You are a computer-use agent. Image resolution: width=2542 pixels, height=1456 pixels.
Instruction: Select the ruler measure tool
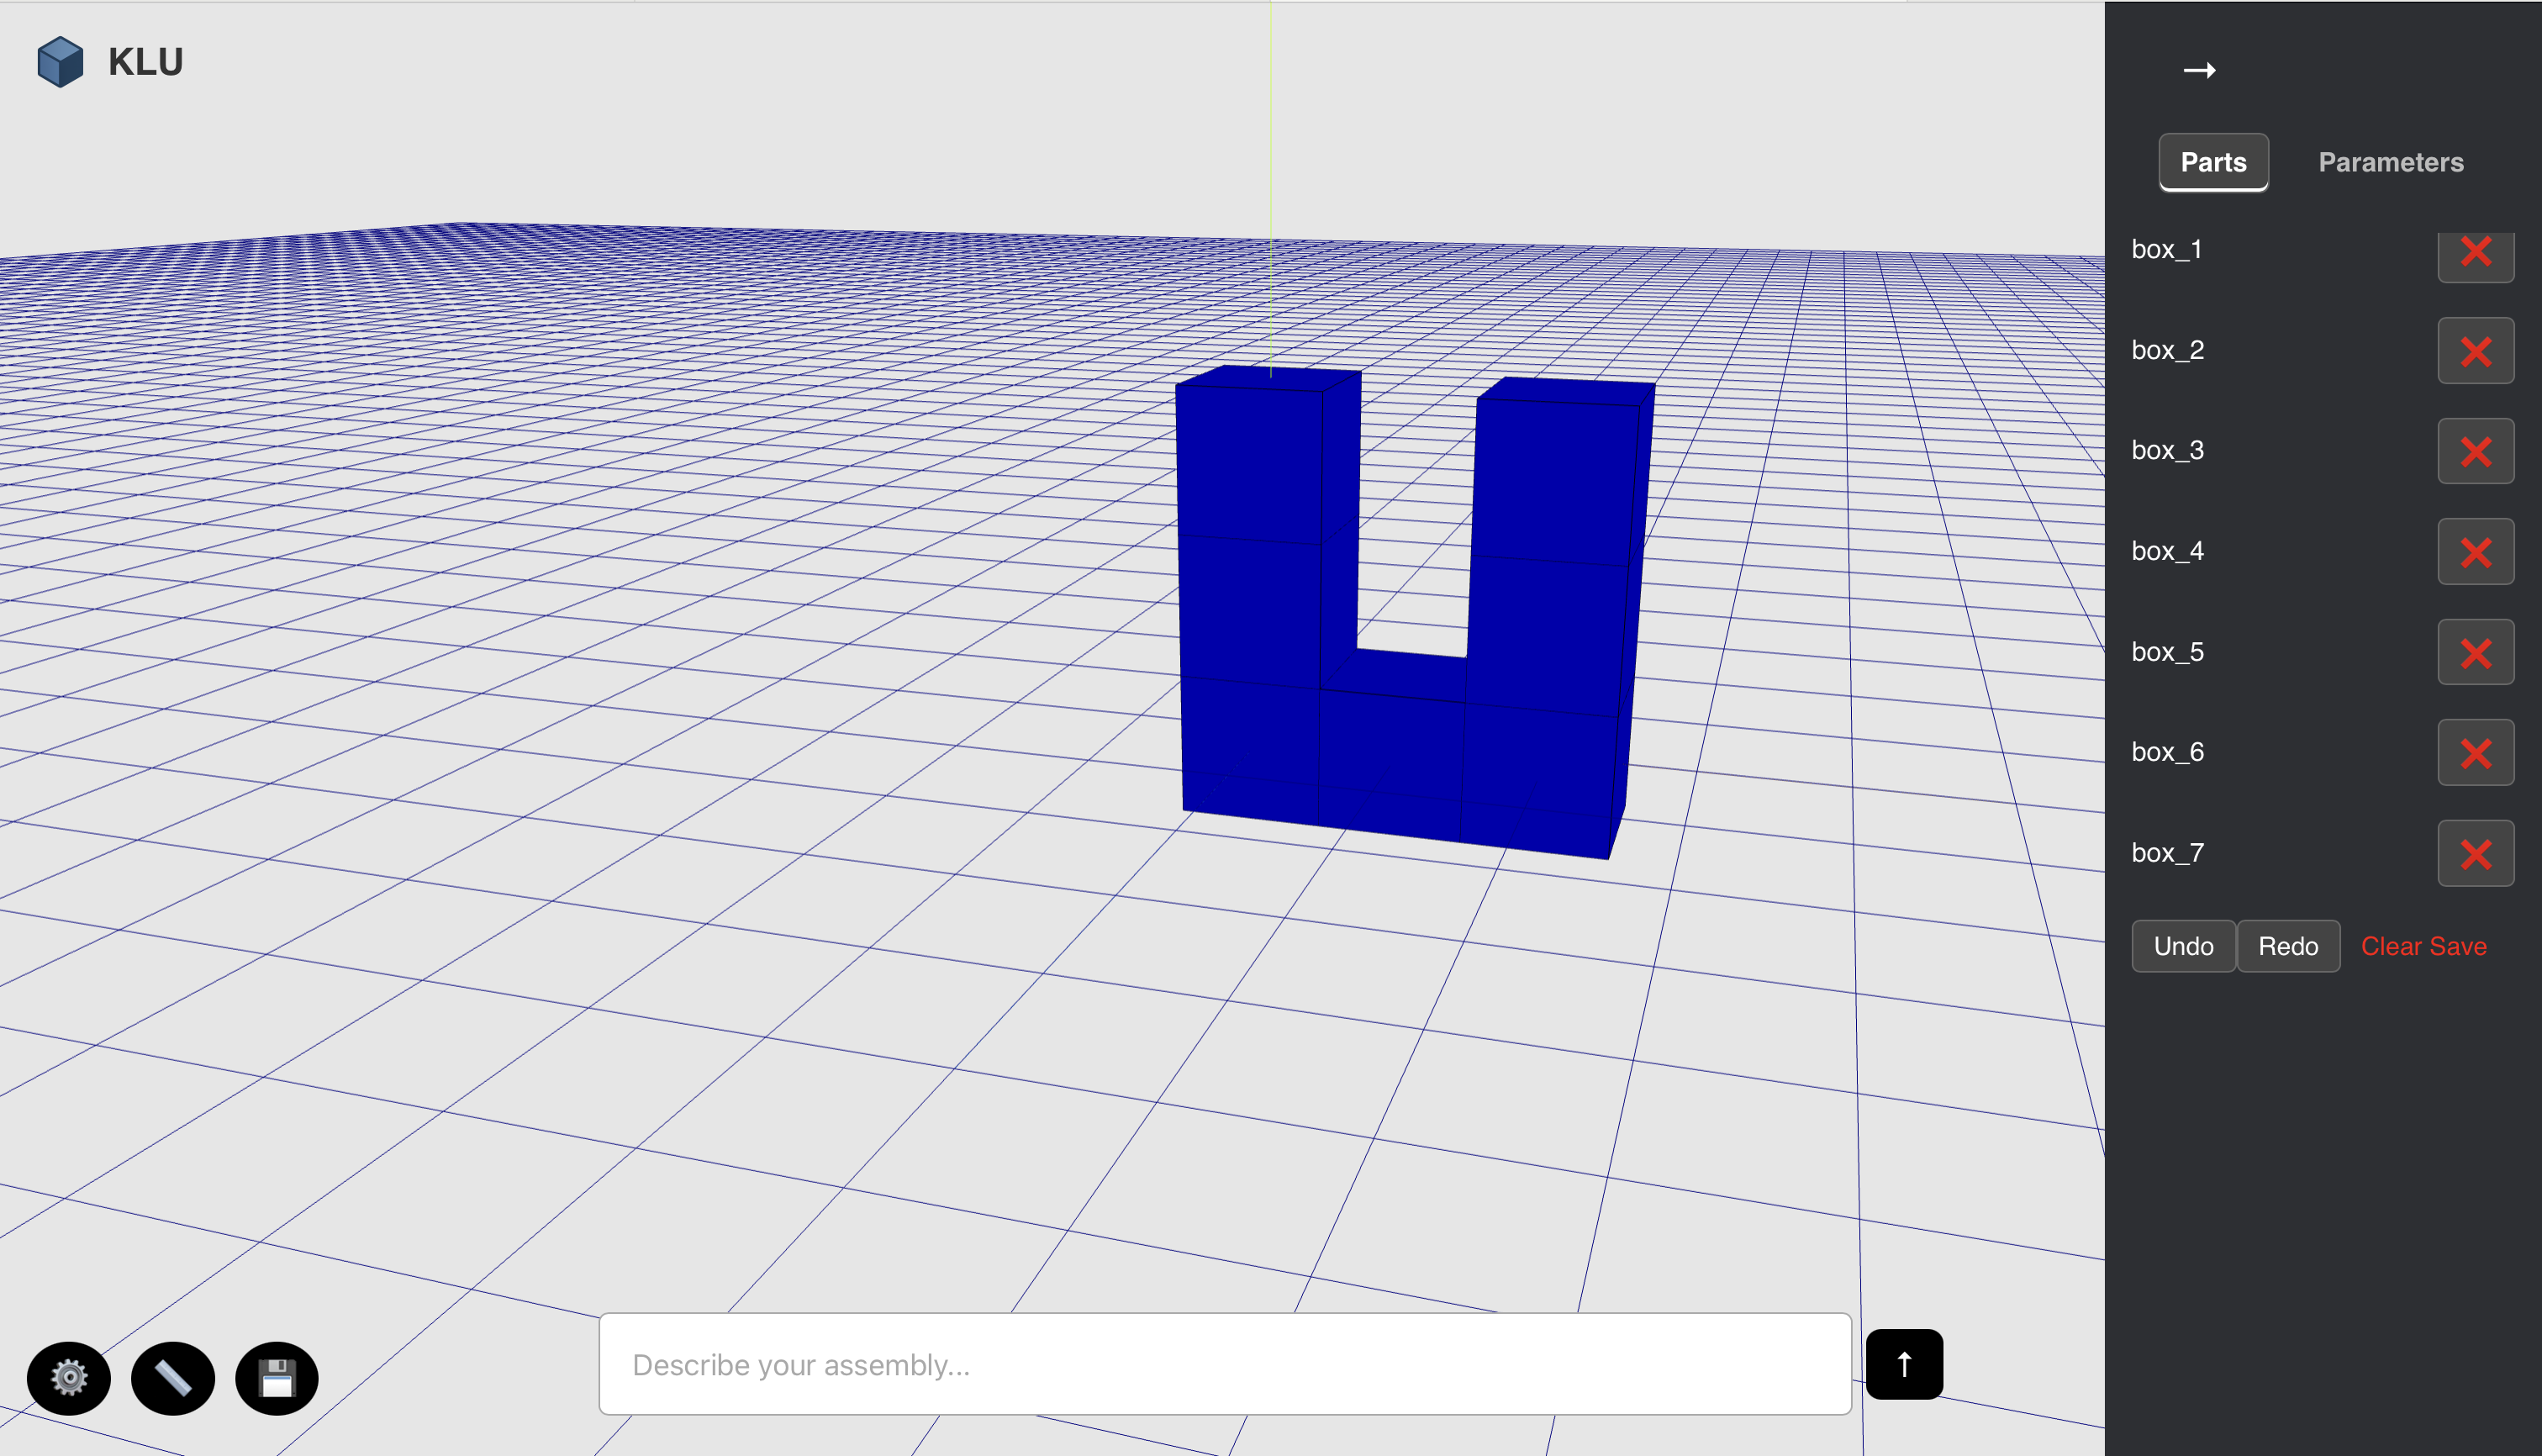point(173,1378)
